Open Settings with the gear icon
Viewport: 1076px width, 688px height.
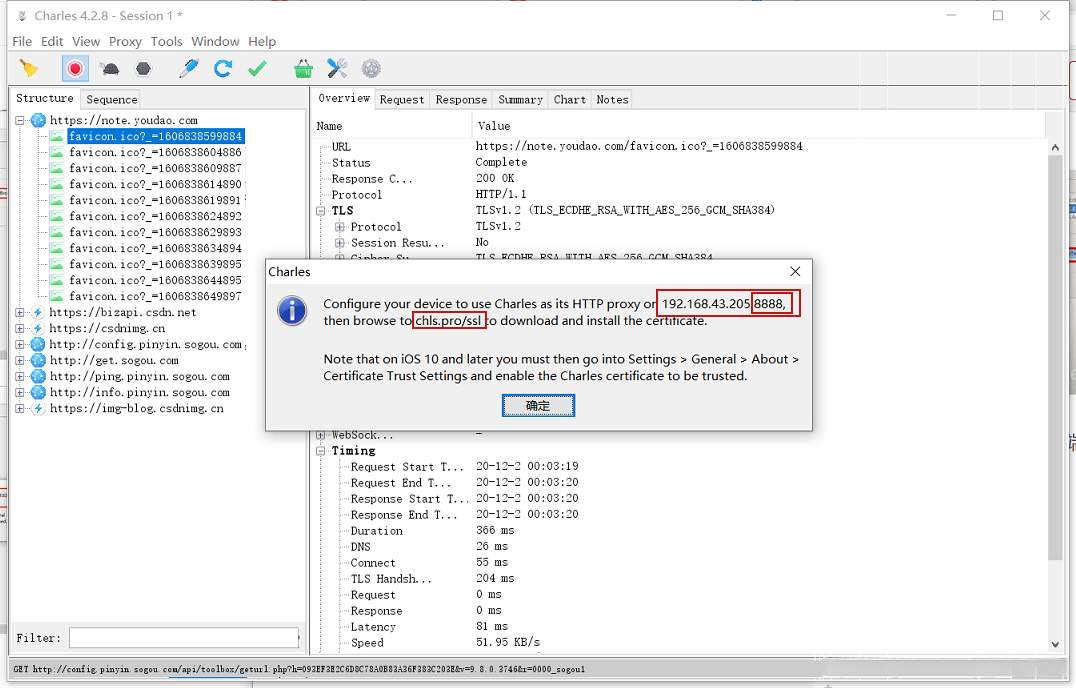(371, 69)
